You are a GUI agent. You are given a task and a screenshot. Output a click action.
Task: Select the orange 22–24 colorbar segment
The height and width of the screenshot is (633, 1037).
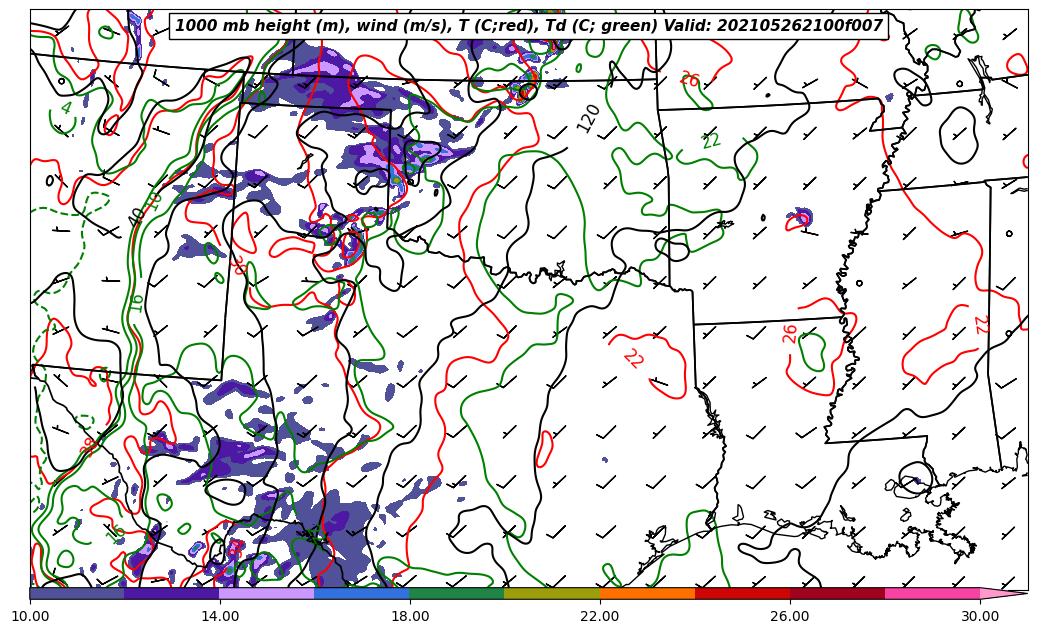[x=647, y=593]
